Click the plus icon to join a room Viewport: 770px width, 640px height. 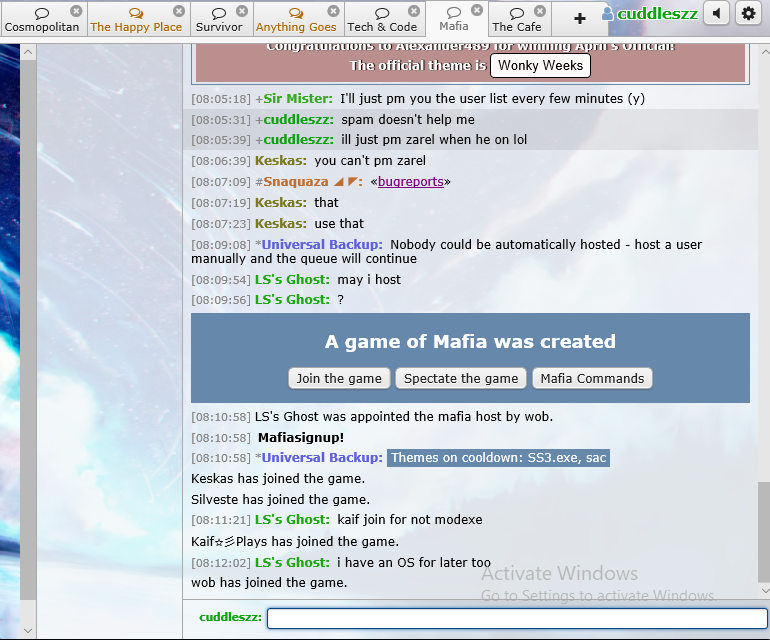click(x=579, y=19)
